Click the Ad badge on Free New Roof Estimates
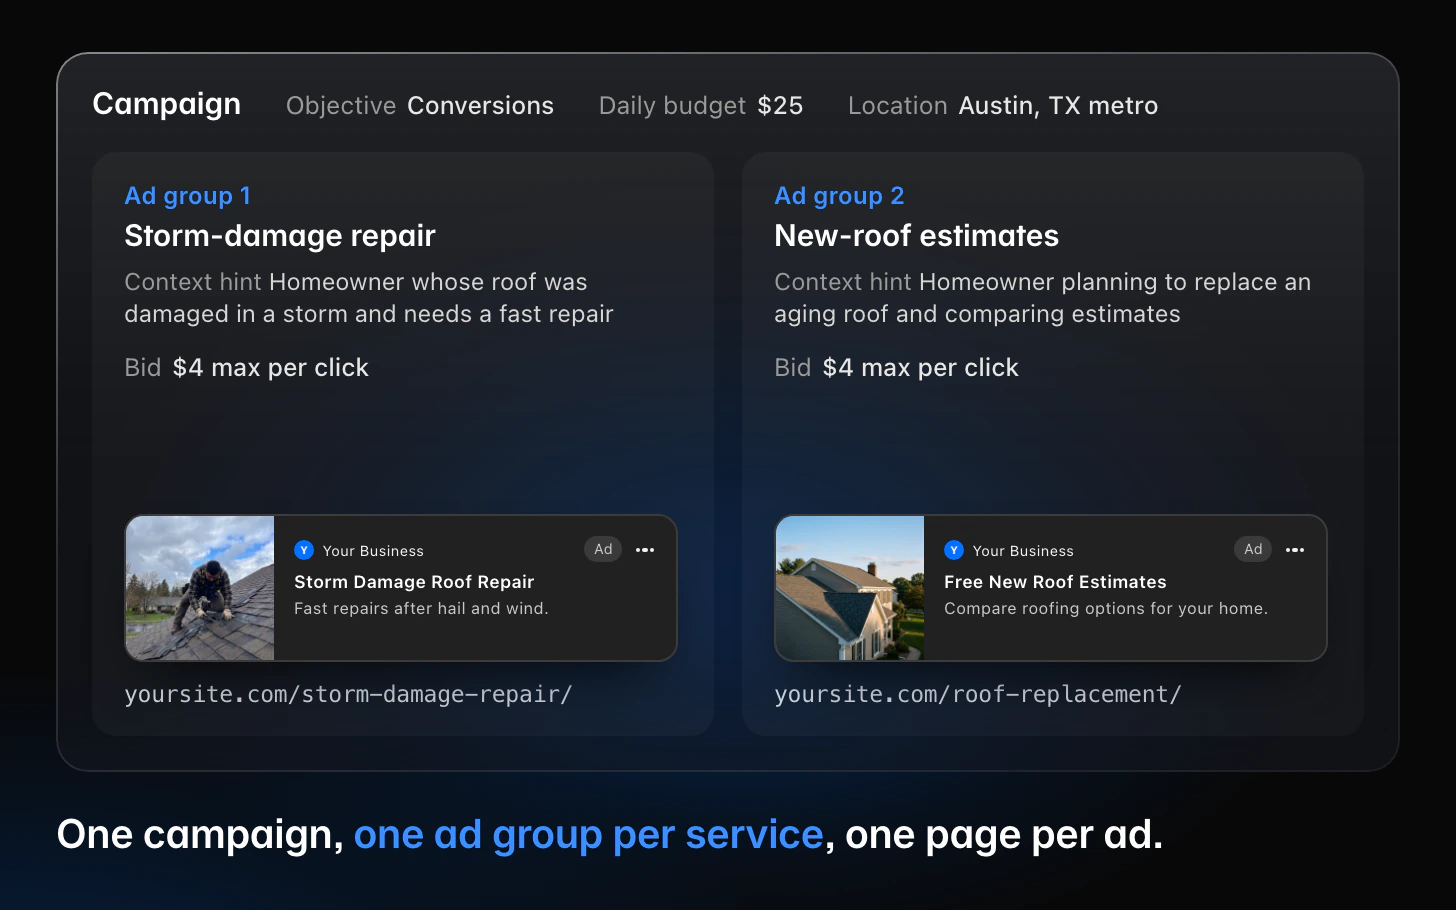Screen dimensions: 1456x910 coord(1253,549)
